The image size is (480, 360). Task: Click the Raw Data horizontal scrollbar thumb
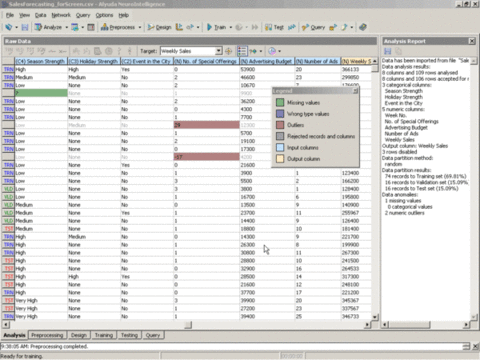click(x=188, y=324)
